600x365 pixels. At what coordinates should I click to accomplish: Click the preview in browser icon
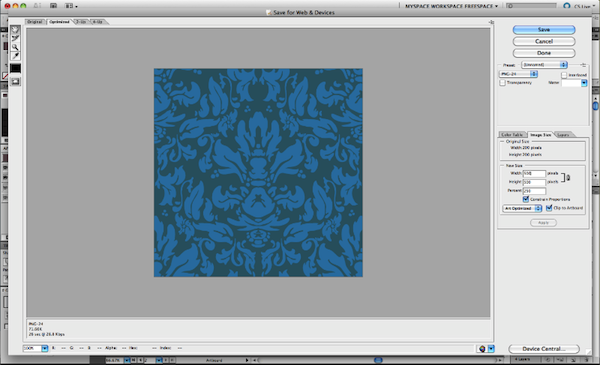click(x=482, y=349)
